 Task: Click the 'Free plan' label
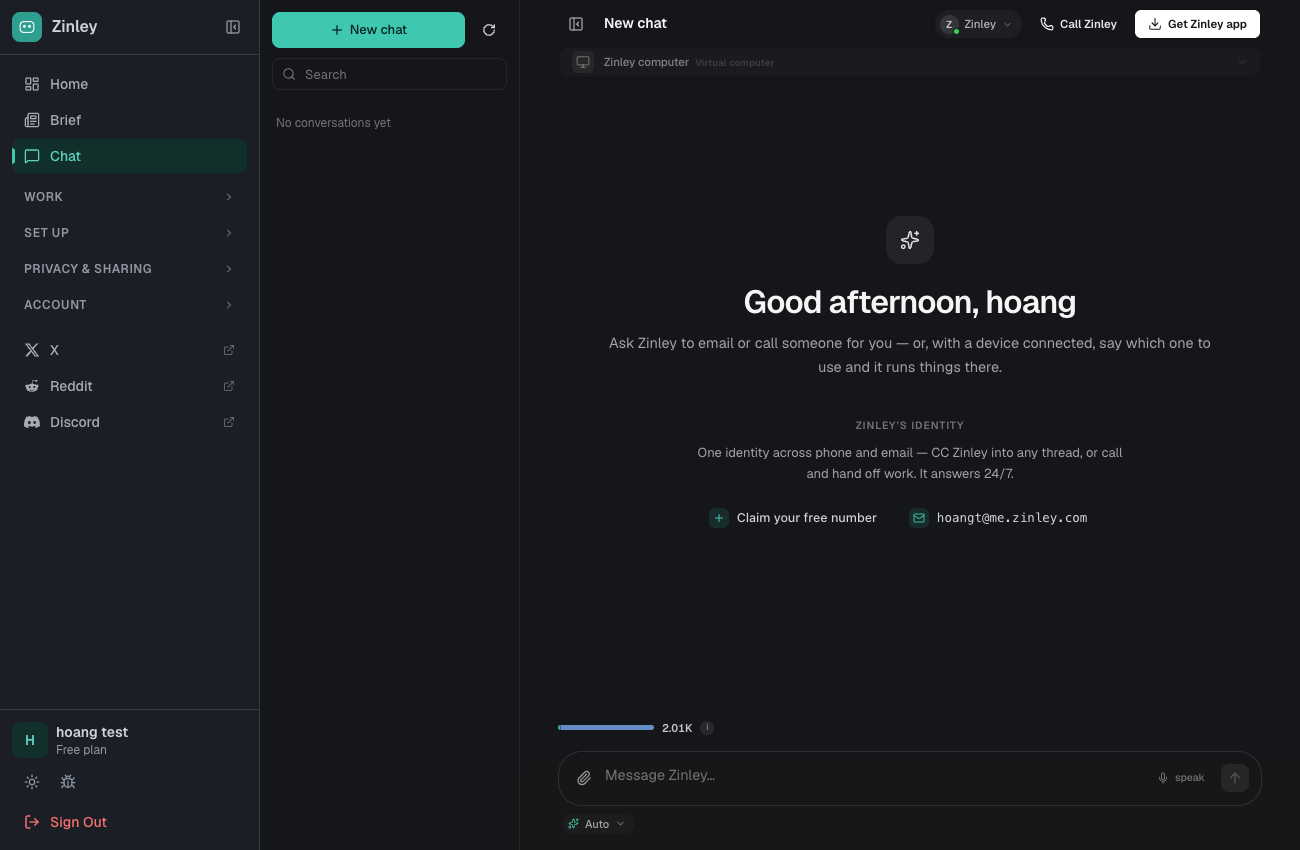tap(81, 750)
